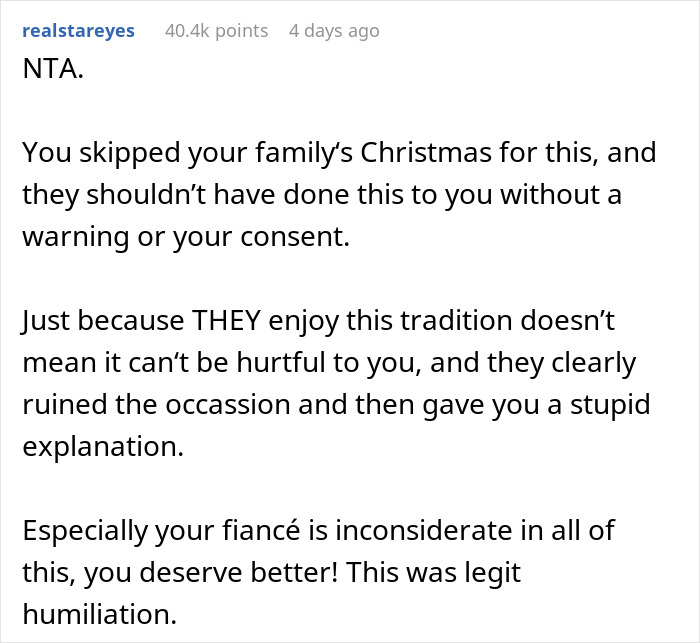Click the word 'explanation.'

(x=103, y=447)
